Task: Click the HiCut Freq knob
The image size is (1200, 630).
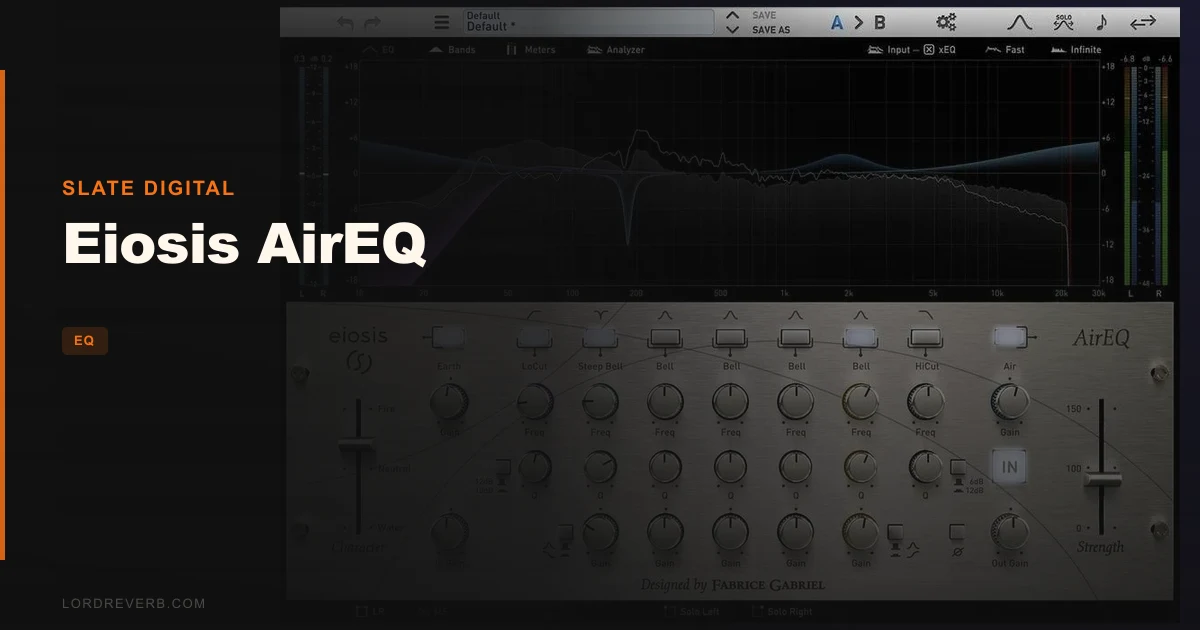Action: coord(925,402)
